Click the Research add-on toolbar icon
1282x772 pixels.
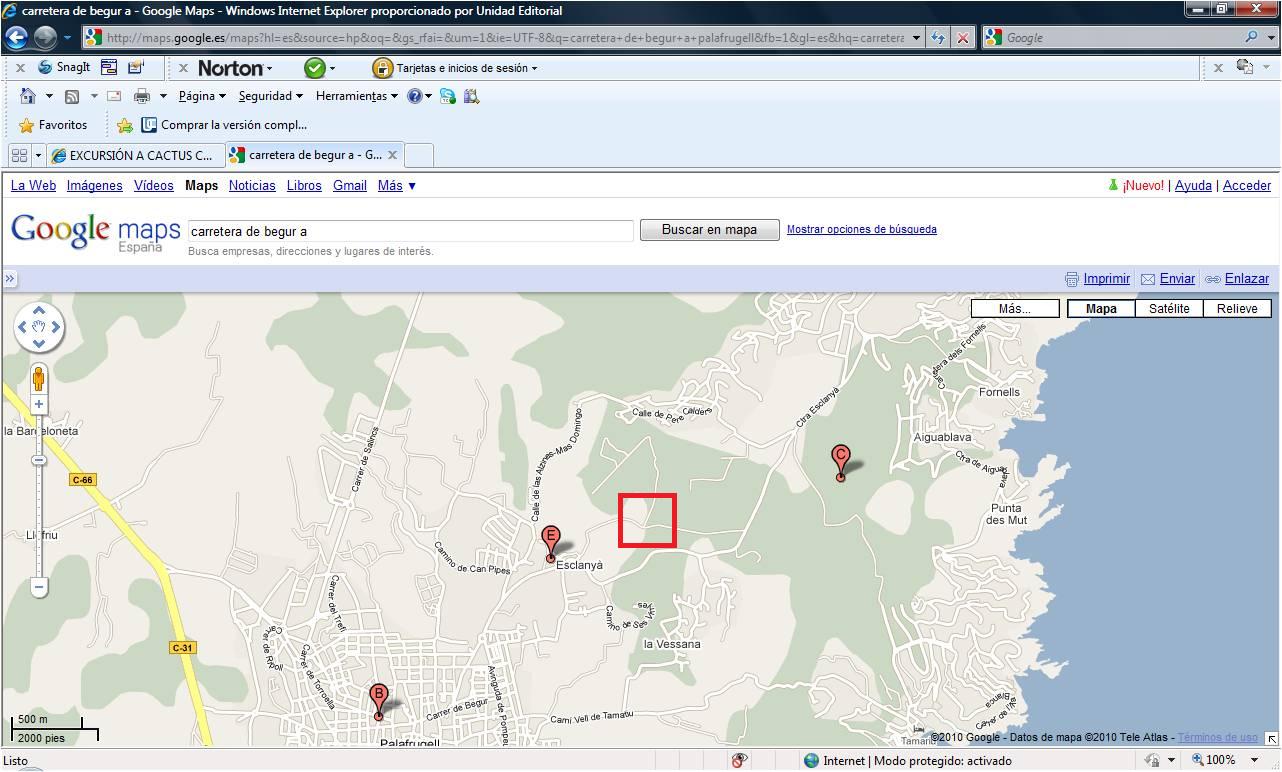tap(471, 96)
